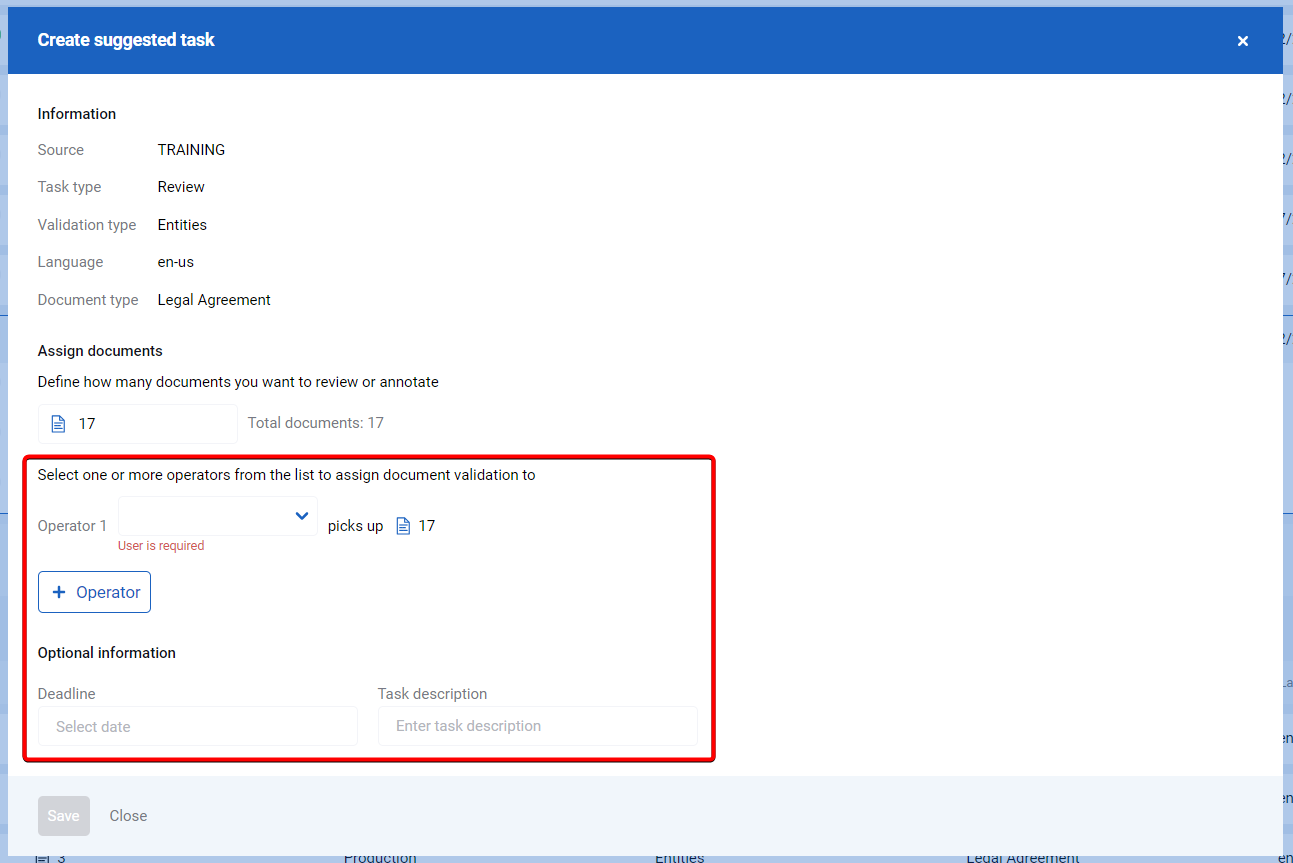Close the Create suggested task dialog with X
Viewport: 1293px width, 863px height.
(x=1243, y=41)
